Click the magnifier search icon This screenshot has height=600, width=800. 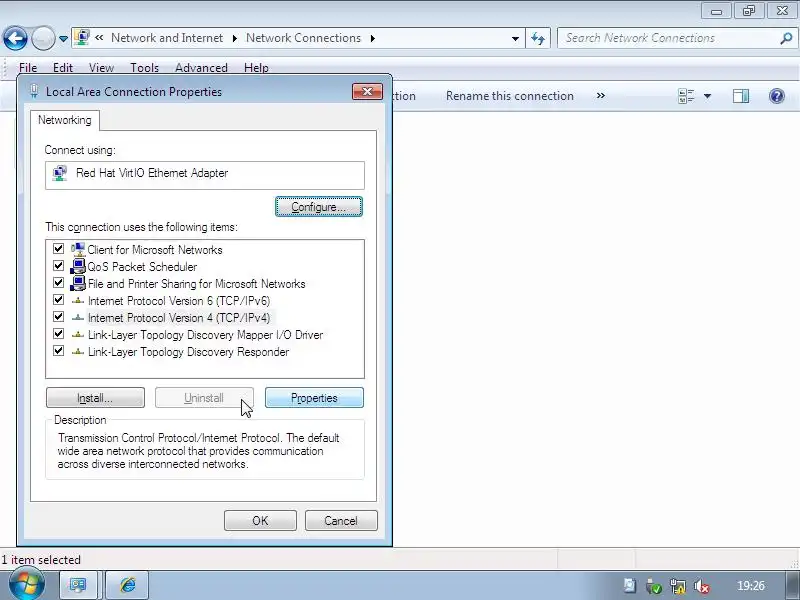pyautogui.click(x=786, y=38)
